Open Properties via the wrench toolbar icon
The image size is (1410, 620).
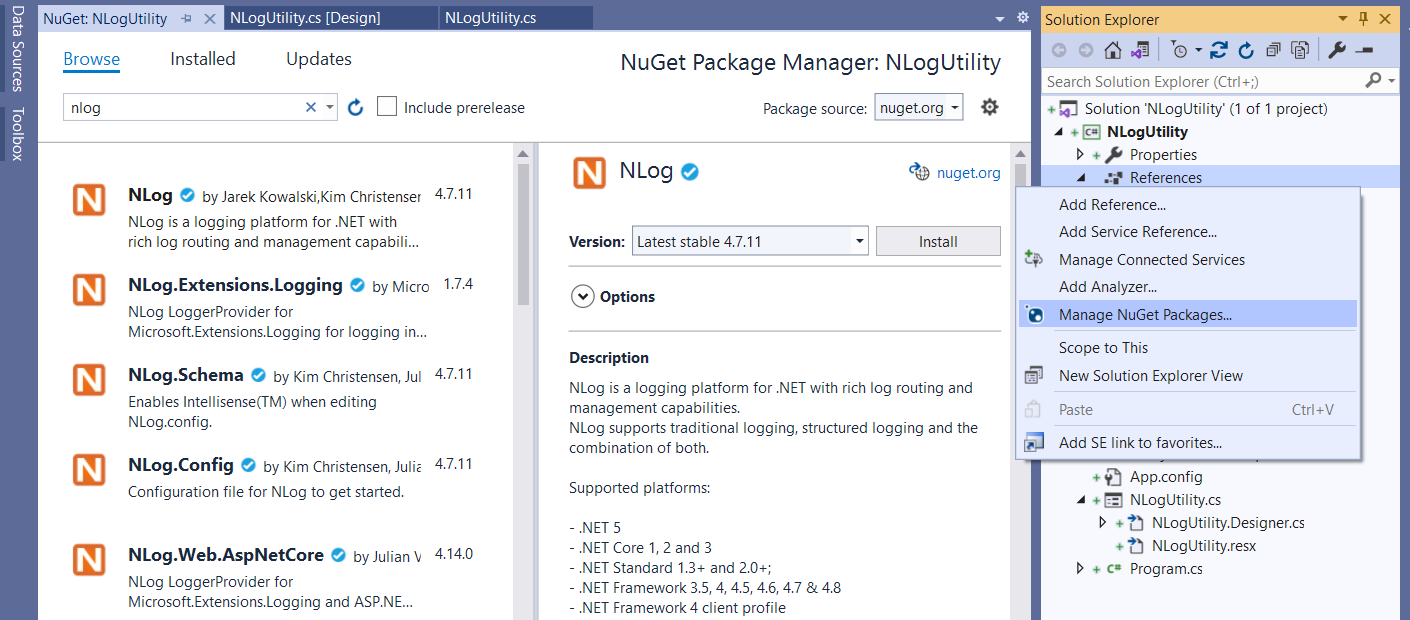pos(1337,50)
